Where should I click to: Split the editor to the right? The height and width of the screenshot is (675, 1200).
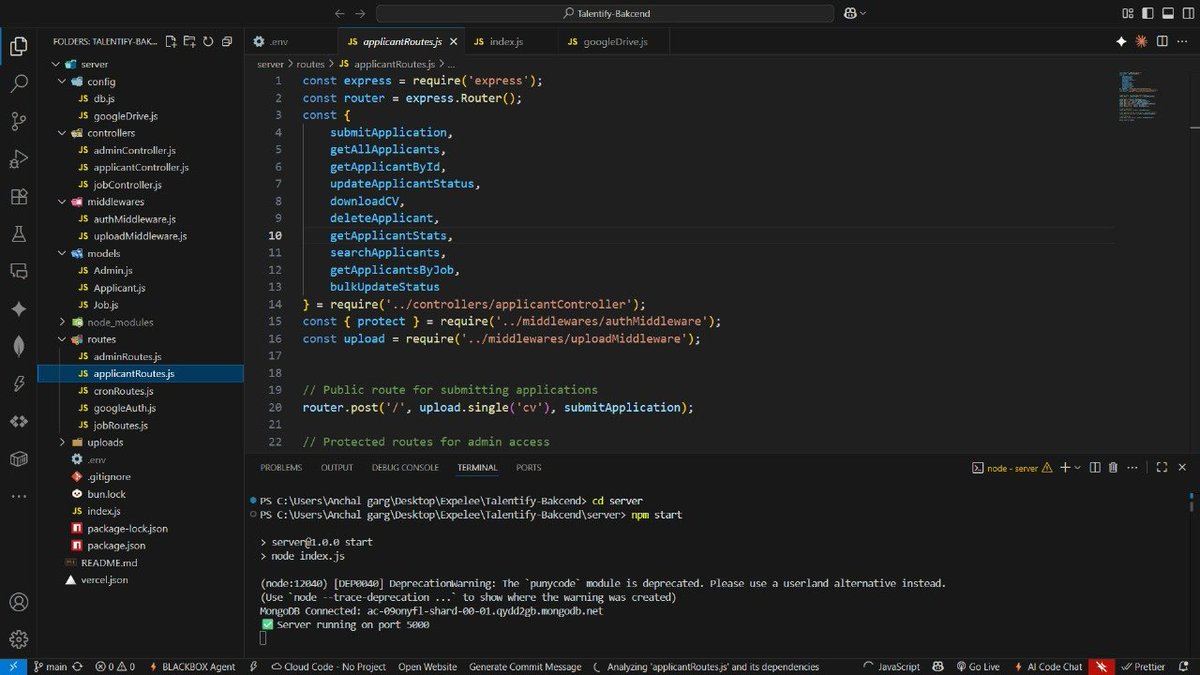(x=1160, y=42)
